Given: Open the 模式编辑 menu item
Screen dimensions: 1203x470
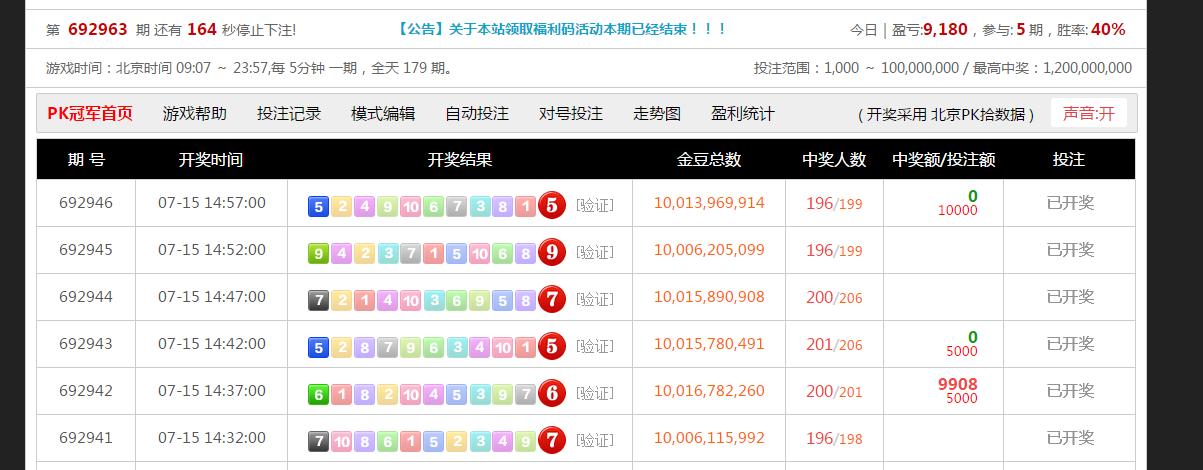Looking at the screenshot, I should pyautogui.click(x=383, y=113).
